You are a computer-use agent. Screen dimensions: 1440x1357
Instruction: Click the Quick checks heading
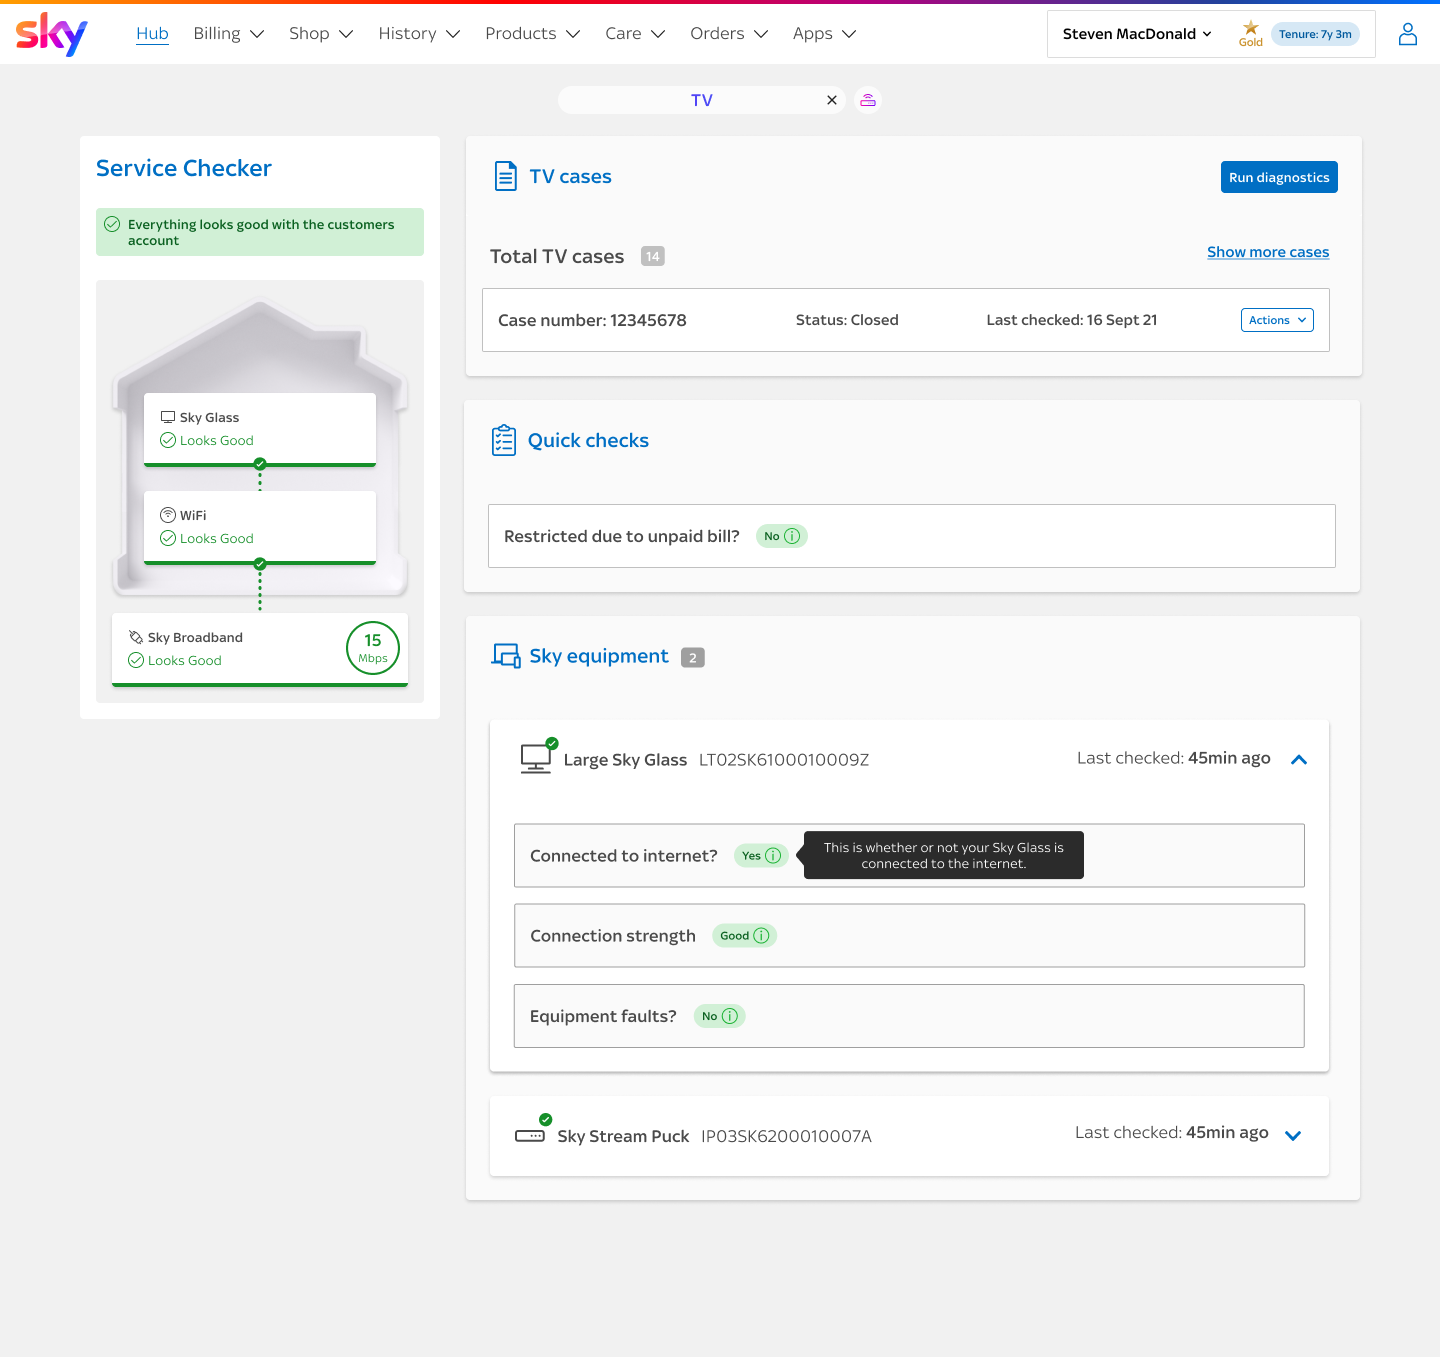point(588,440)
